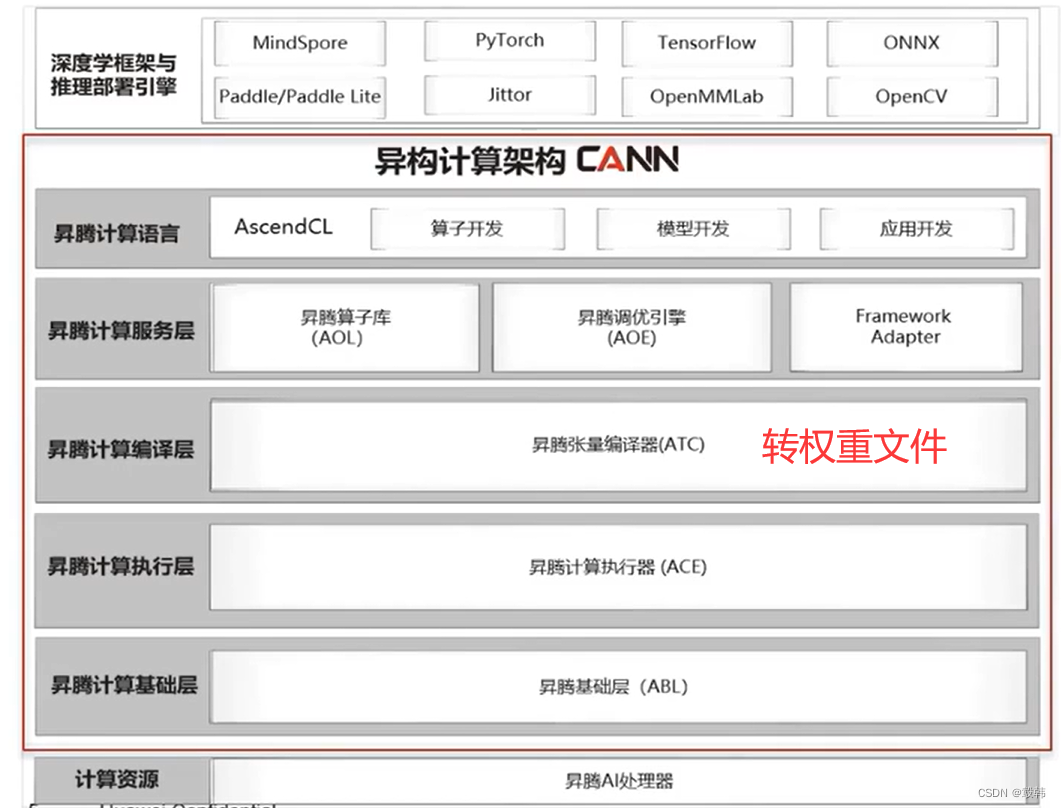
Task: Select the OpenCV box
Action: pos(911,97)
